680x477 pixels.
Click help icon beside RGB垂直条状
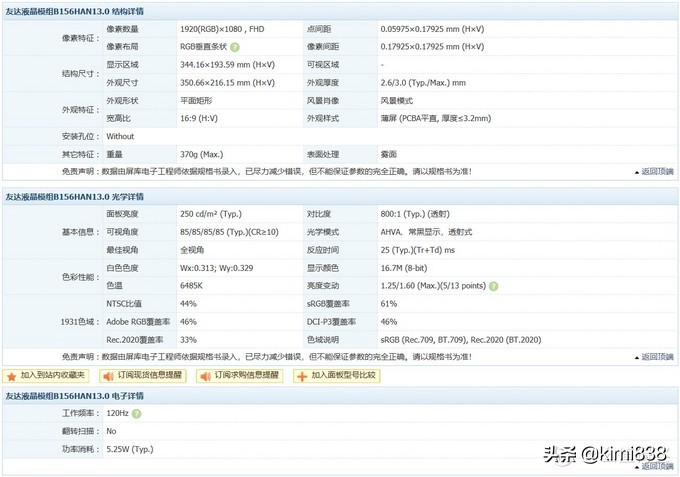[x=235, y=47]
